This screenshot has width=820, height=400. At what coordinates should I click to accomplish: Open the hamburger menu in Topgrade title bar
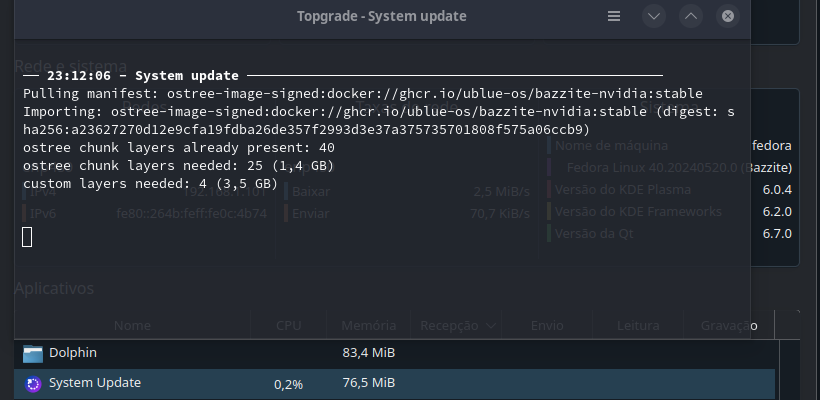click(x=614, y=16)
